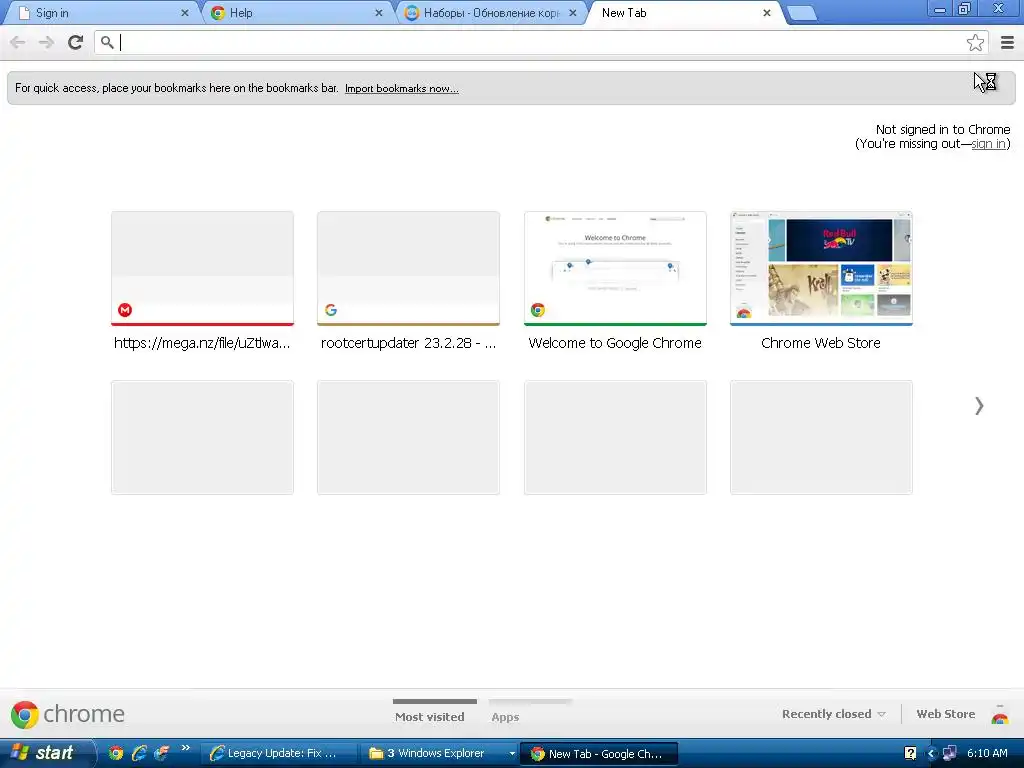1024x768 pixels.
Task: Expand quick launch overflow chevron
Action: tap(185, 748)
